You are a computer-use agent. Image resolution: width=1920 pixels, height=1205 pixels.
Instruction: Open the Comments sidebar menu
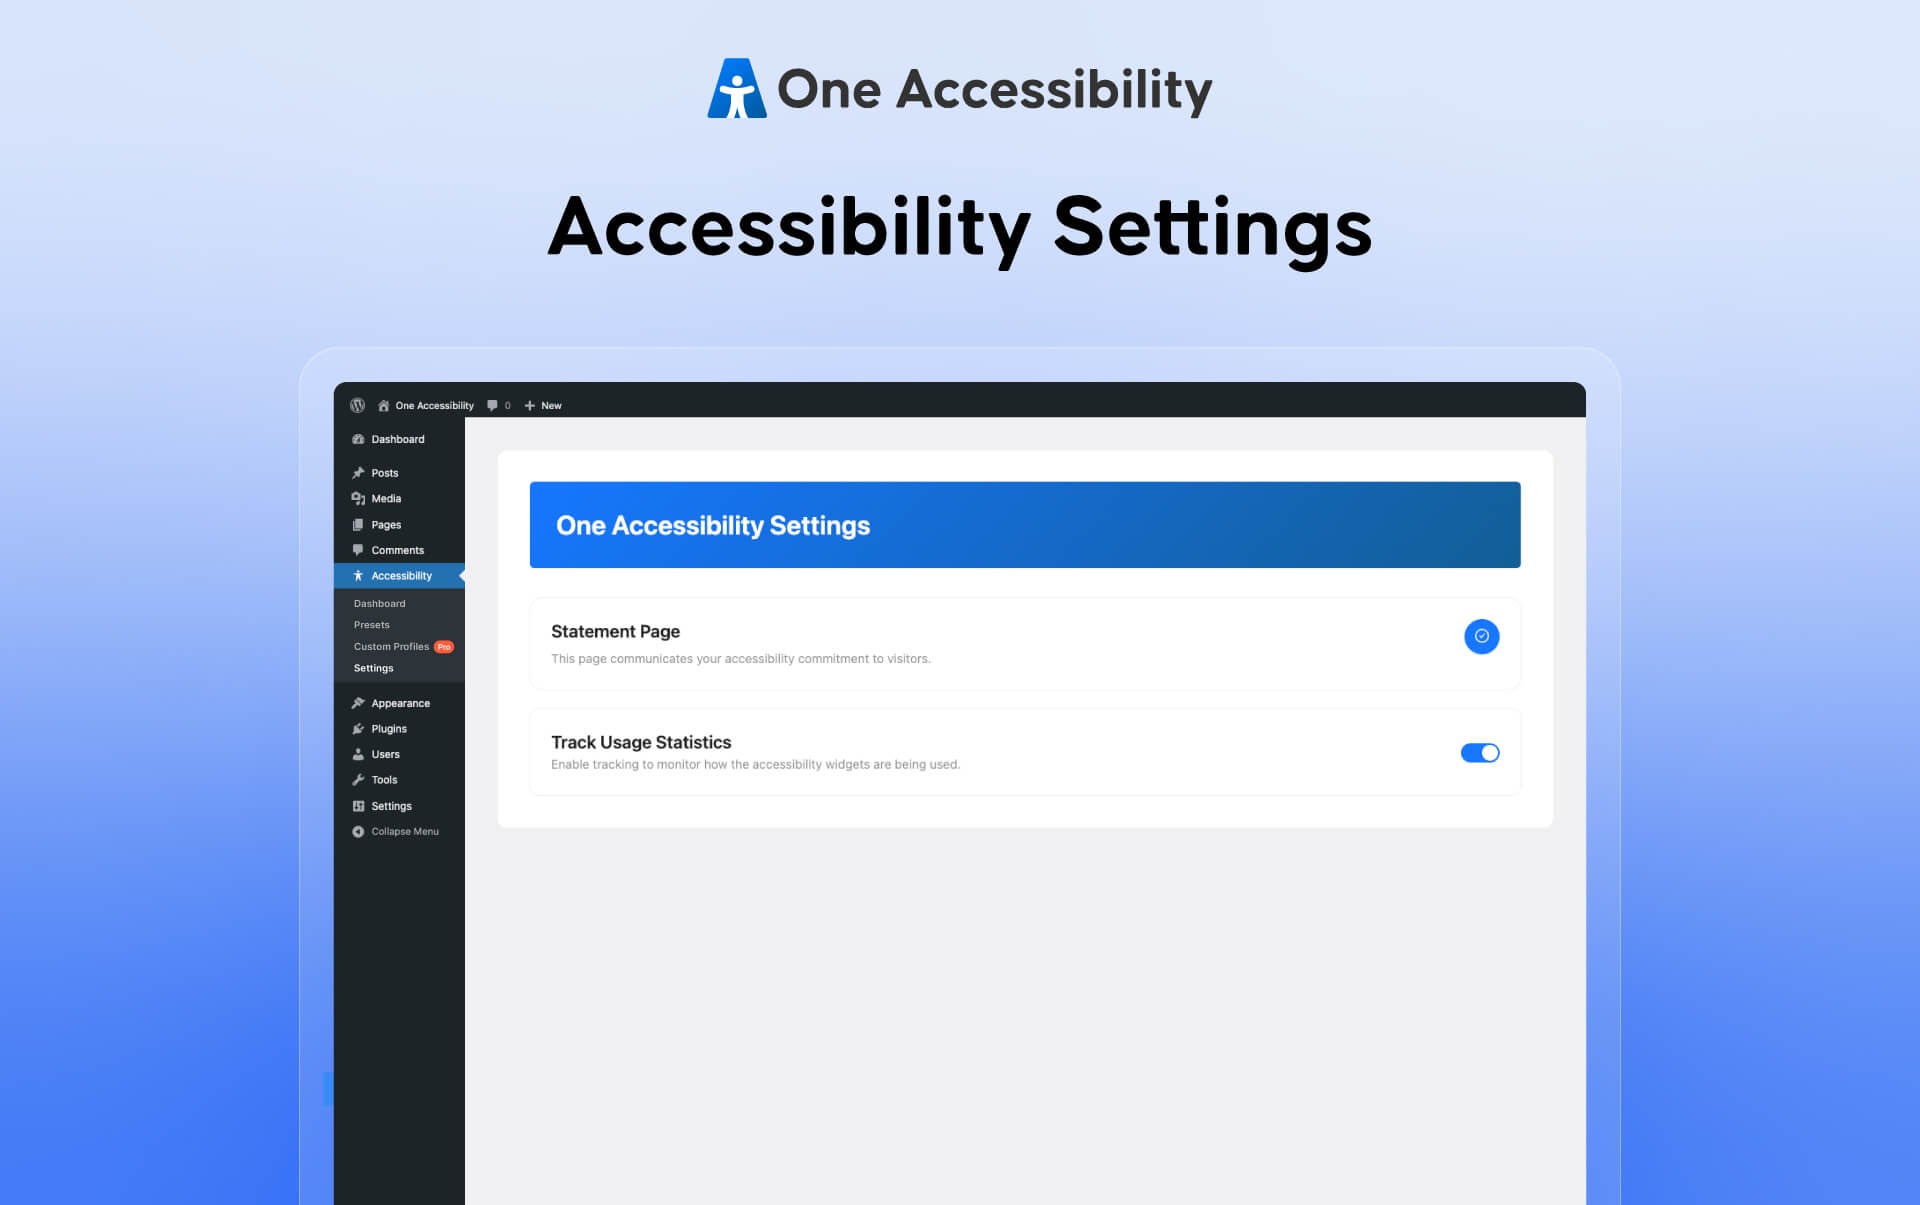[397, 550]
